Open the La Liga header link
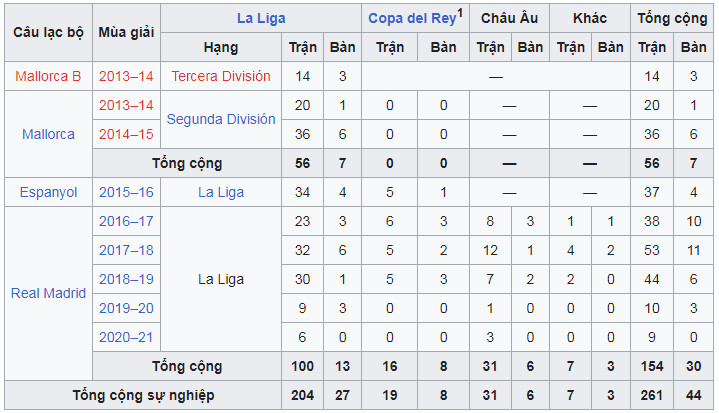 point(260,18)
